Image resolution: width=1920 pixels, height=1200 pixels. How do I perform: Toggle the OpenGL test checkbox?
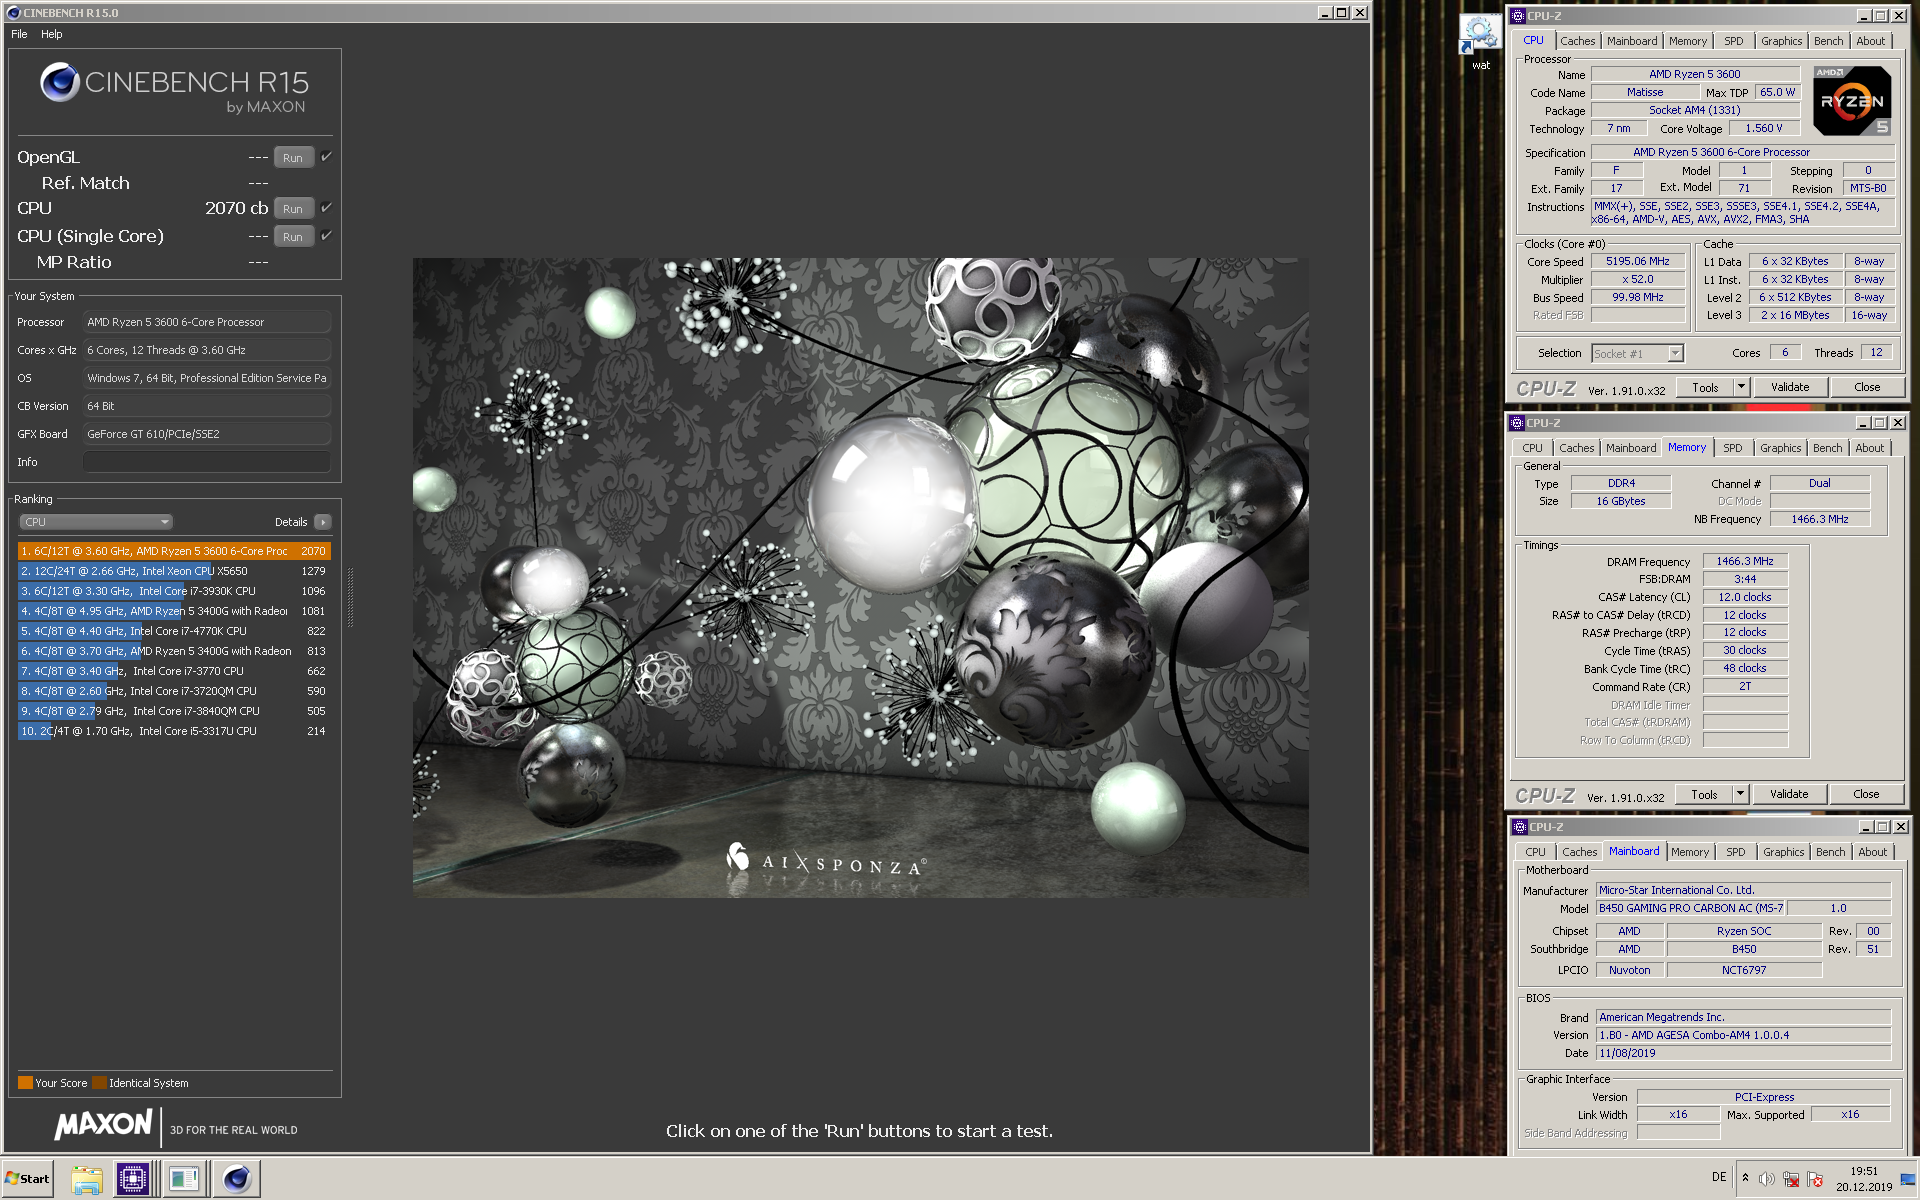coord(326,157)
